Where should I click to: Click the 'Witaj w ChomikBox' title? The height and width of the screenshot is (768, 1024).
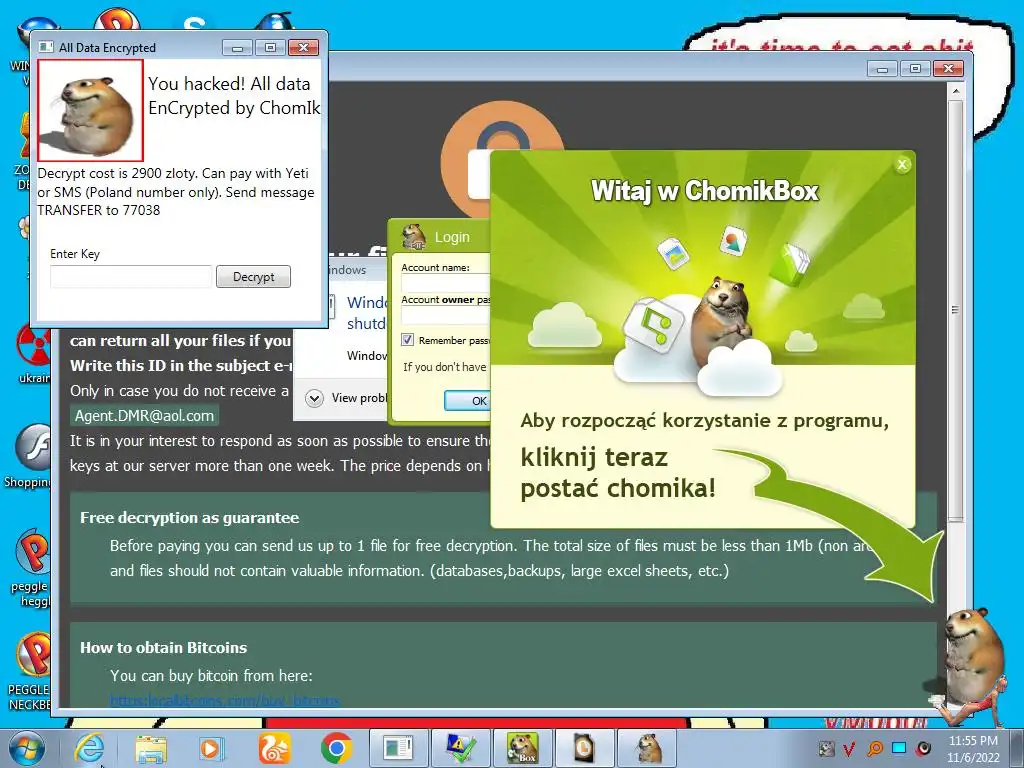point(704,191)
